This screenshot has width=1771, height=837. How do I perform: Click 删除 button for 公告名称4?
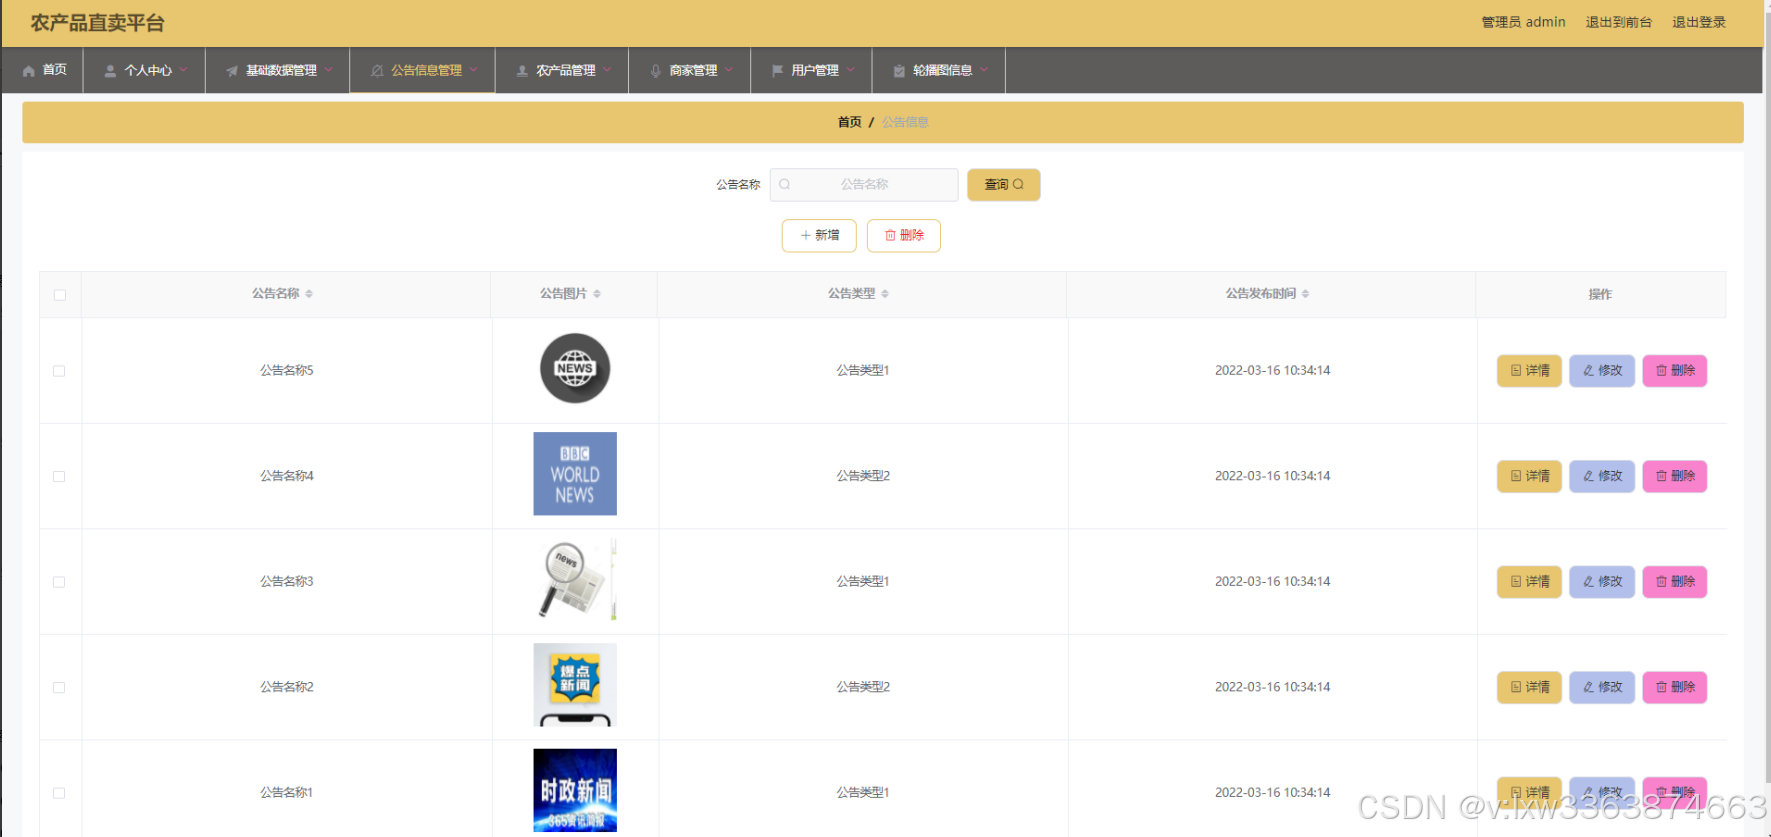tap(1675, 476)
